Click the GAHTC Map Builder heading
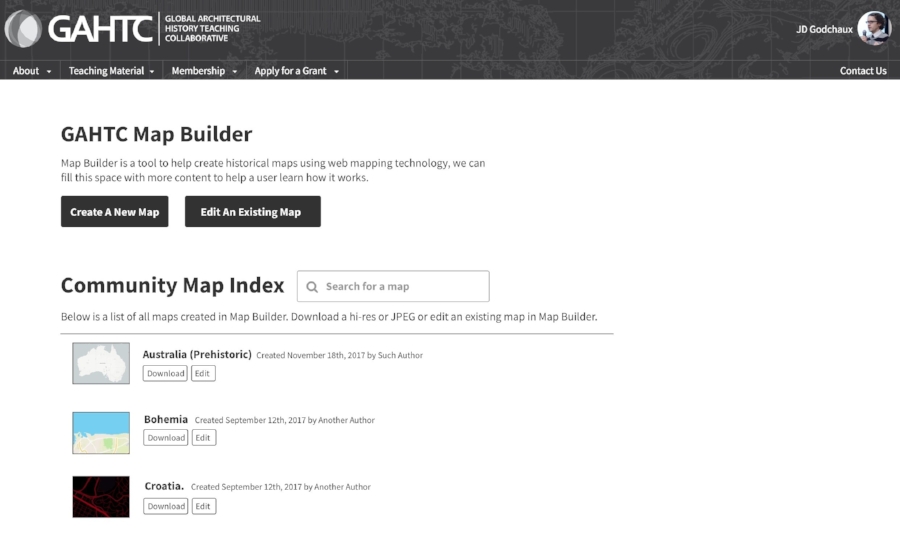Viewport: 900px width, 536px height. click(x=157, y=134)
